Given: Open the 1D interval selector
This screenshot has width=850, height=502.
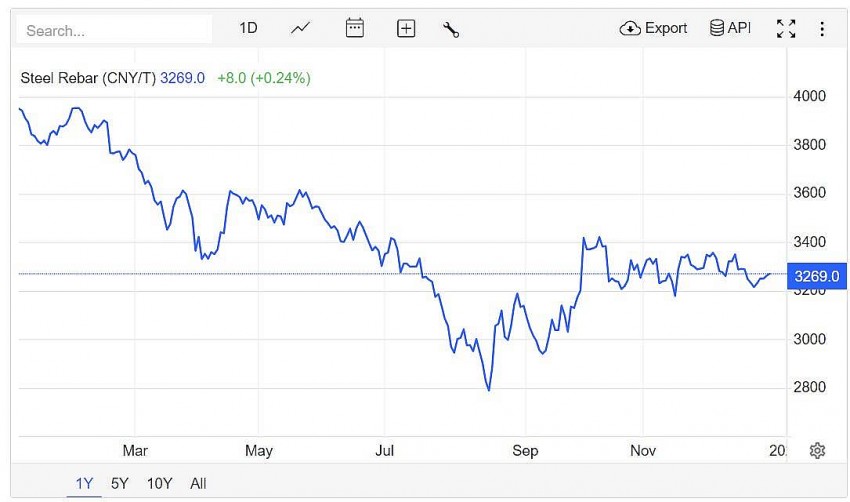Looking at the screenshot, I should (x=248, y=29).
